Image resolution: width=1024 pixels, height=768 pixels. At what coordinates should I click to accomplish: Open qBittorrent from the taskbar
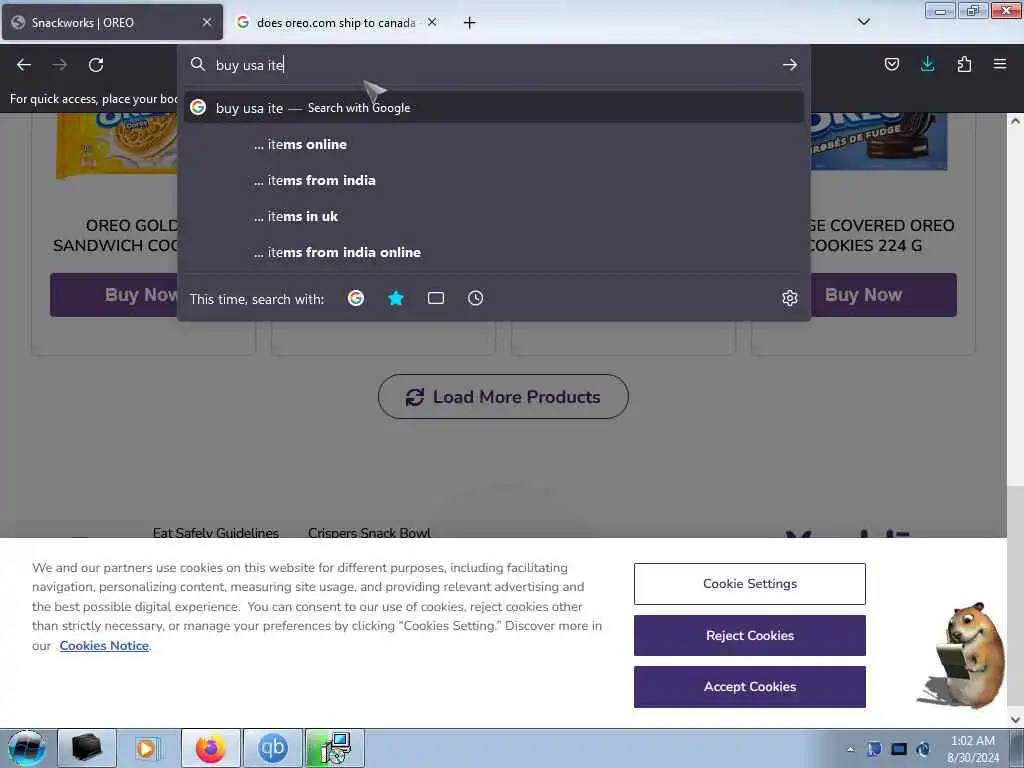272,748
